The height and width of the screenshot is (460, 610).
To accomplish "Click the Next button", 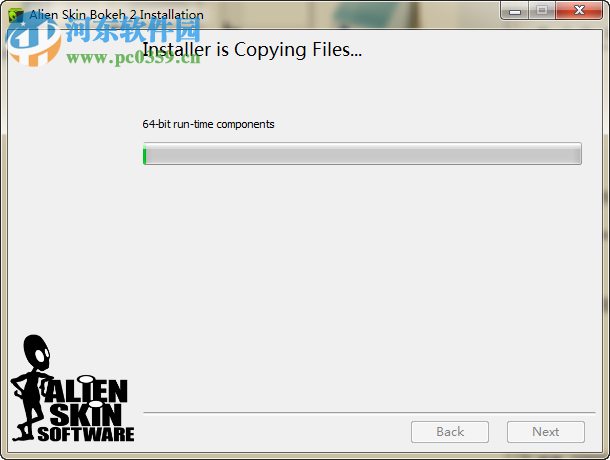I will point(545,432).
